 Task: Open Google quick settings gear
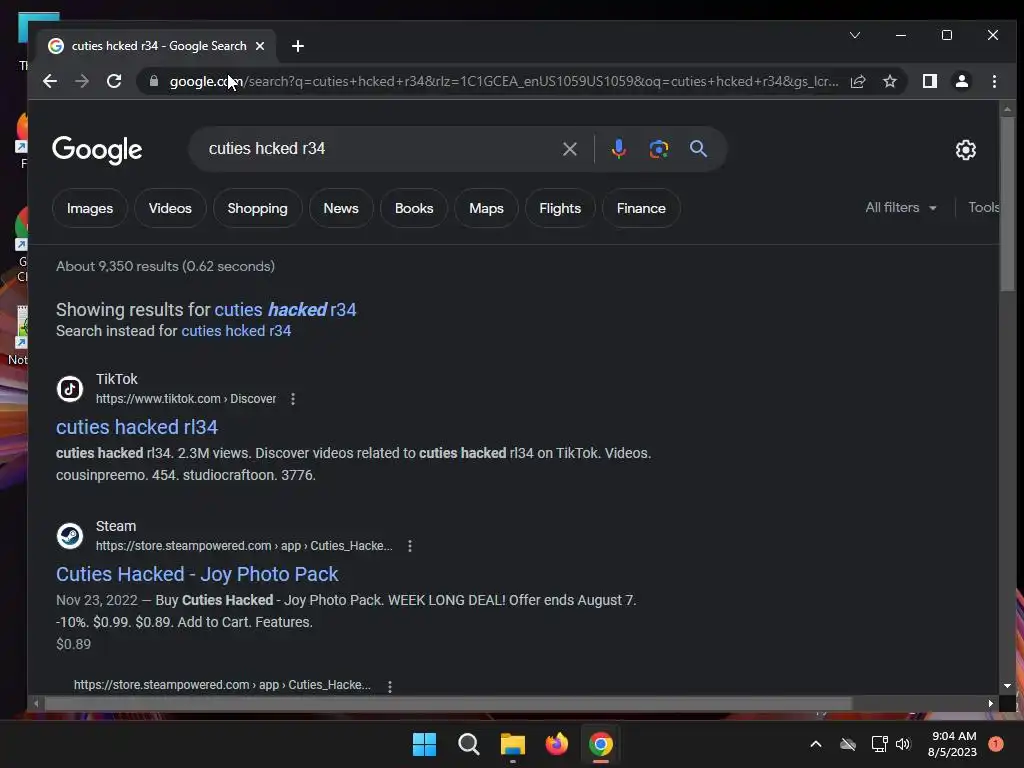965,150
